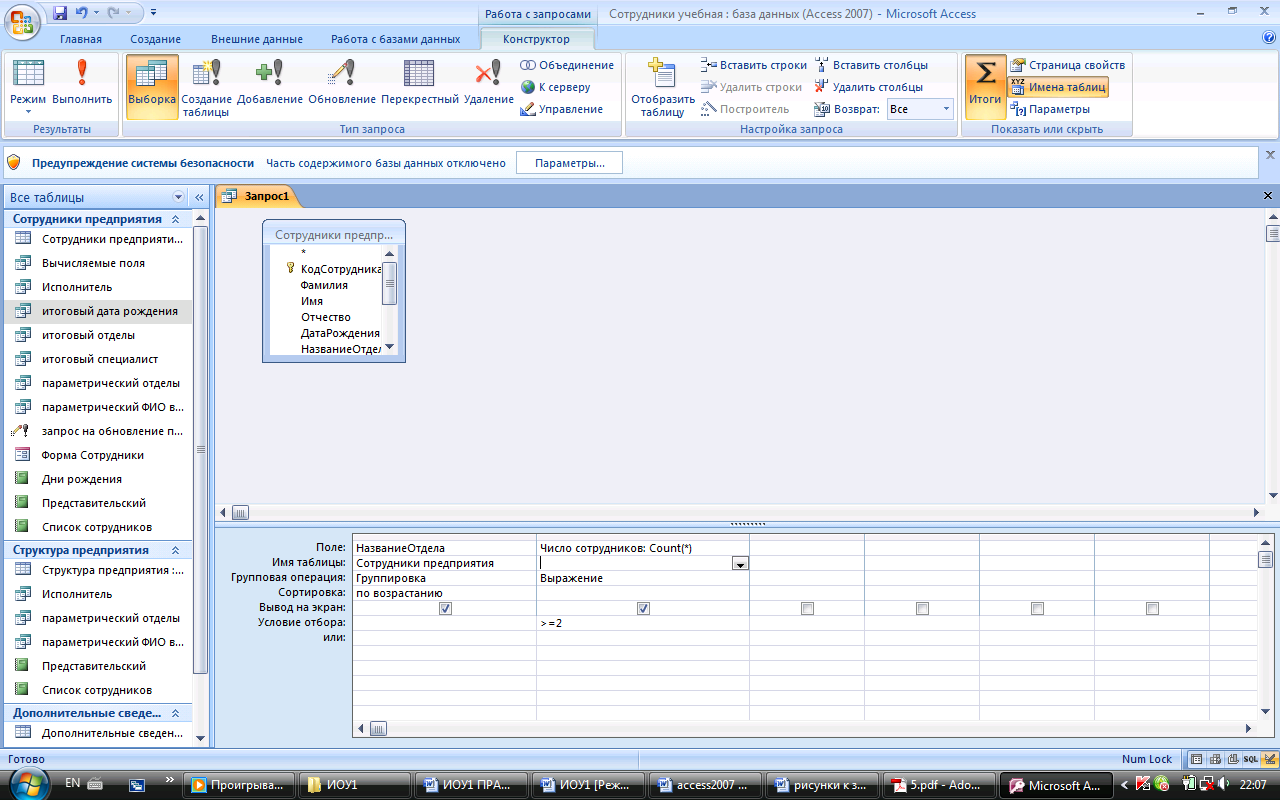The width and height of the screenshot is (1280, 800).
Task: Choose the Перекрестный query type
Action: click(420, 86)
